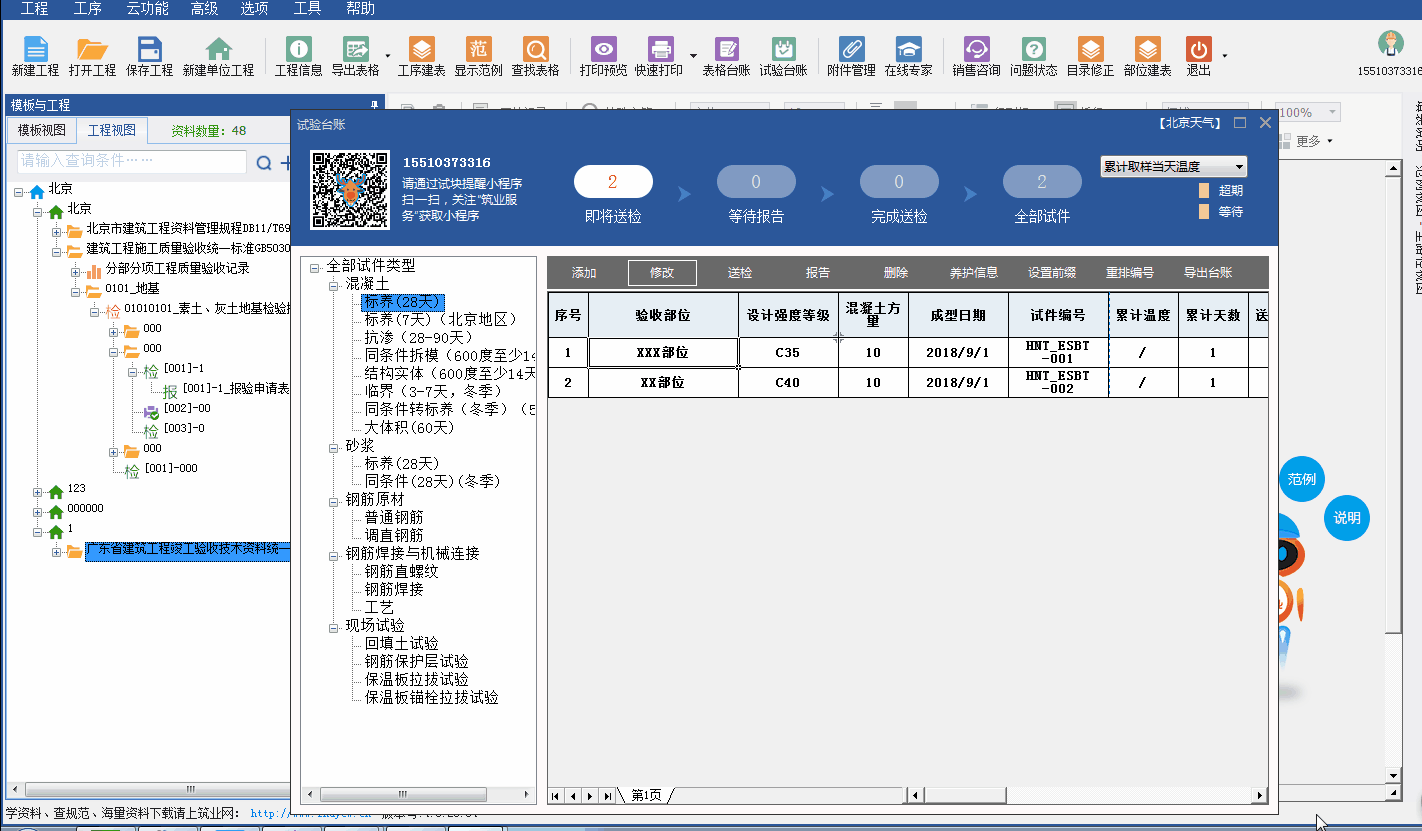Click the 保存工程 save icon

[x=150, y=49]
